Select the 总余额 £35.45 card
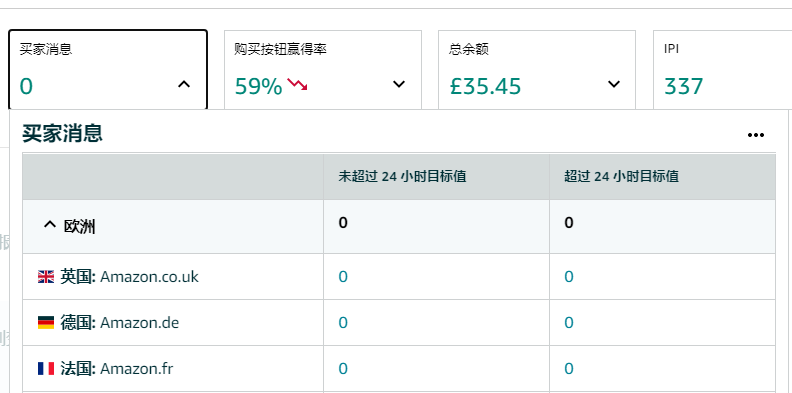The height and width of the screenshot is (393, 792). point(536,70)
